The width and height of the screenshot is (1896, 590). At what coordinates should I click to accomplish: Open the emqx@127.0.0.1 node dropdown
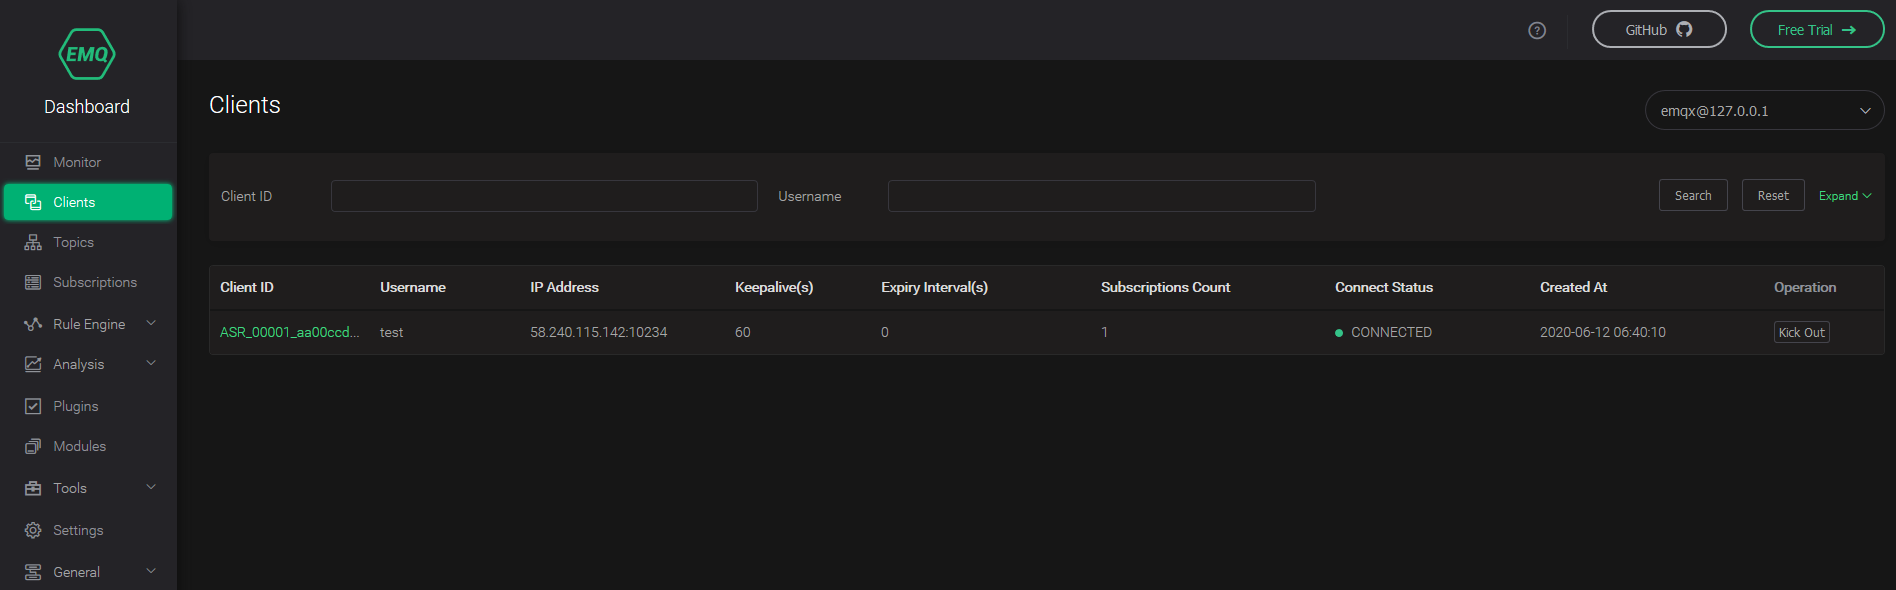click(1764, 110)
